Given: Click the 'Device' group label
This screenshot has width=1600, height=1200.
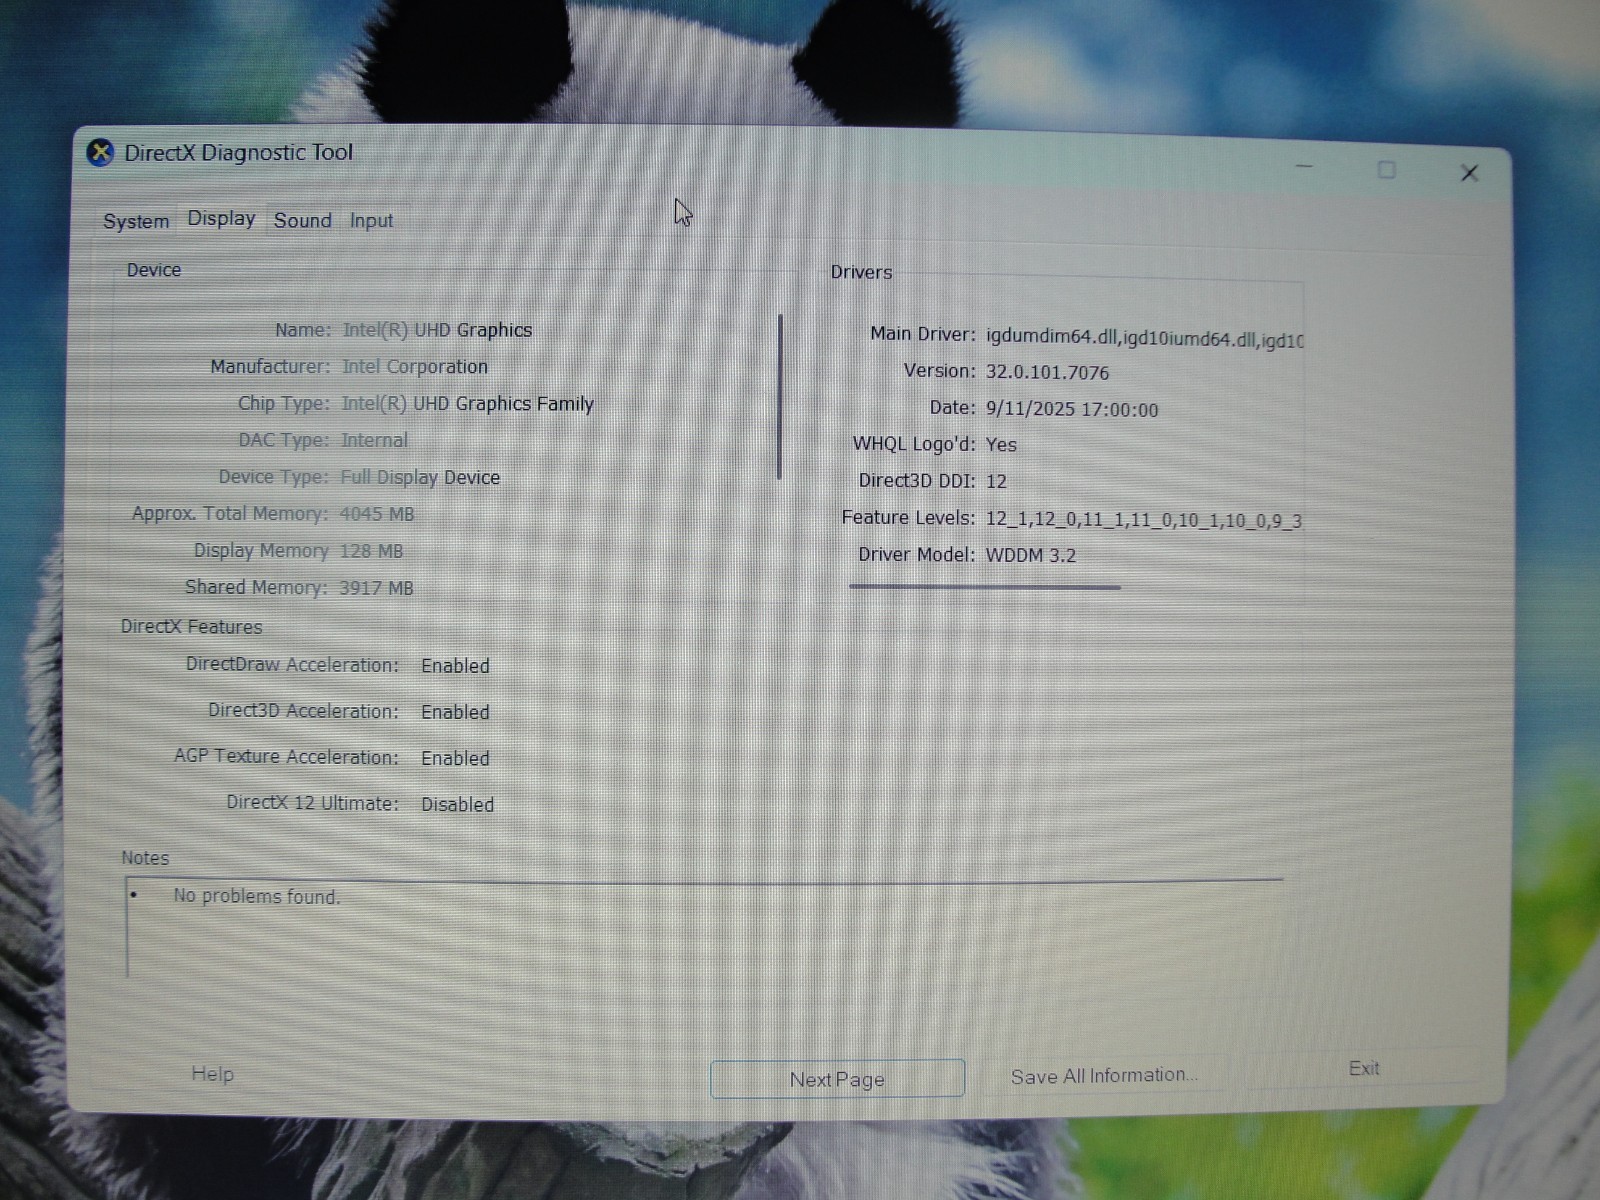Looking at the screenshot, I should [x=154, y=270].
